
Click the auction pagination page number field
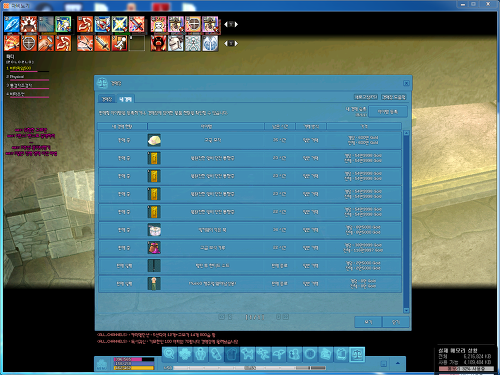tap(254, 317)
